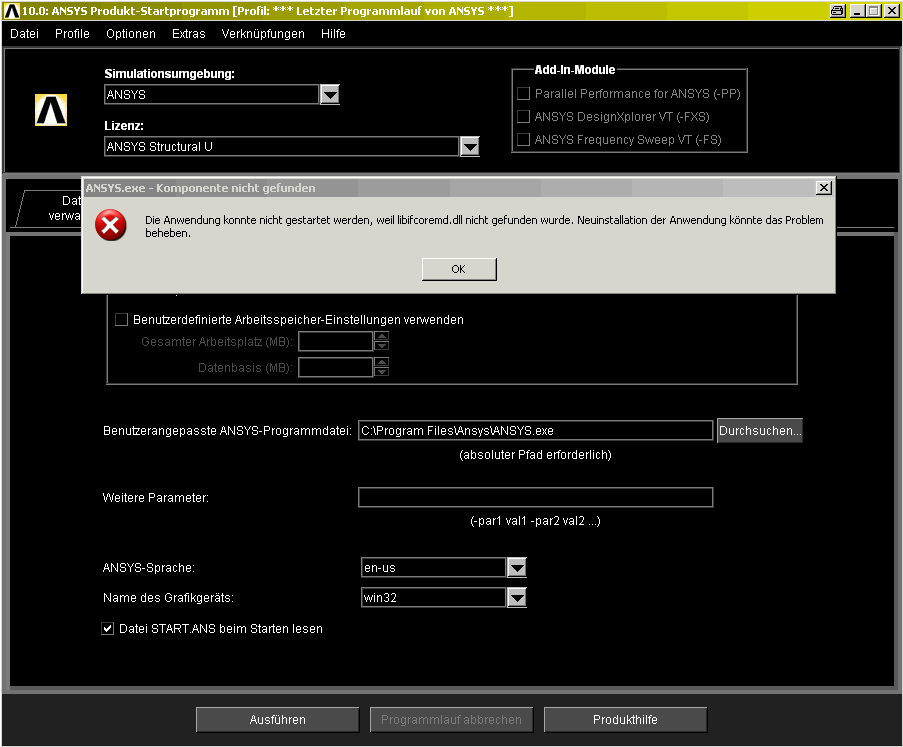This screenshot has width=903, height=747.
Task: Decrease Datenbasis with down spinner
Action: (381, 372)
